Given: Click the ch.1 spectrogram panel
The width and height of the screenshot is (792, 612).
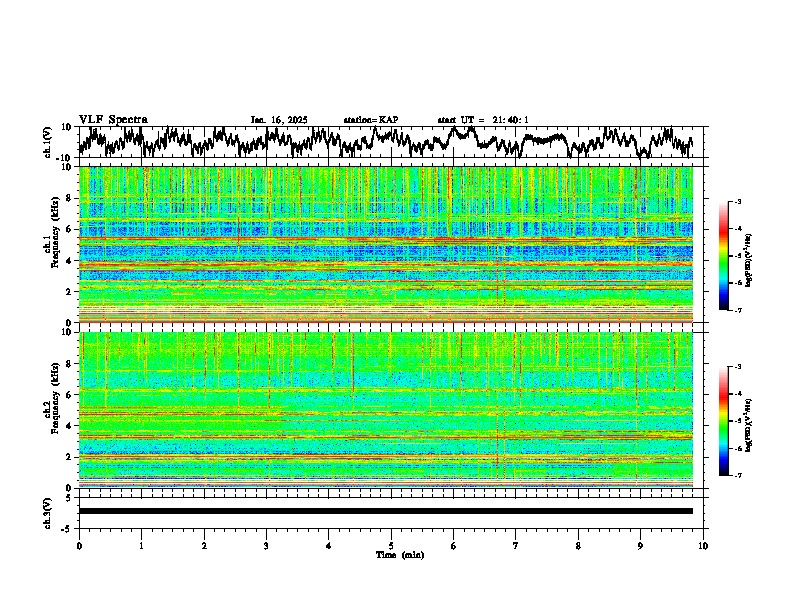Looking at the screenshot, I should (385, 244).
